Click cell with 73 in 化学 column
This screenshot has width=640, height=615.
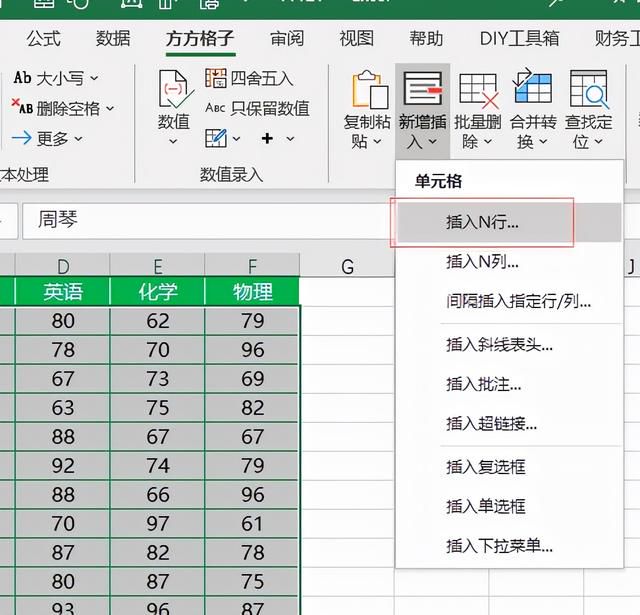coord(158,379)
